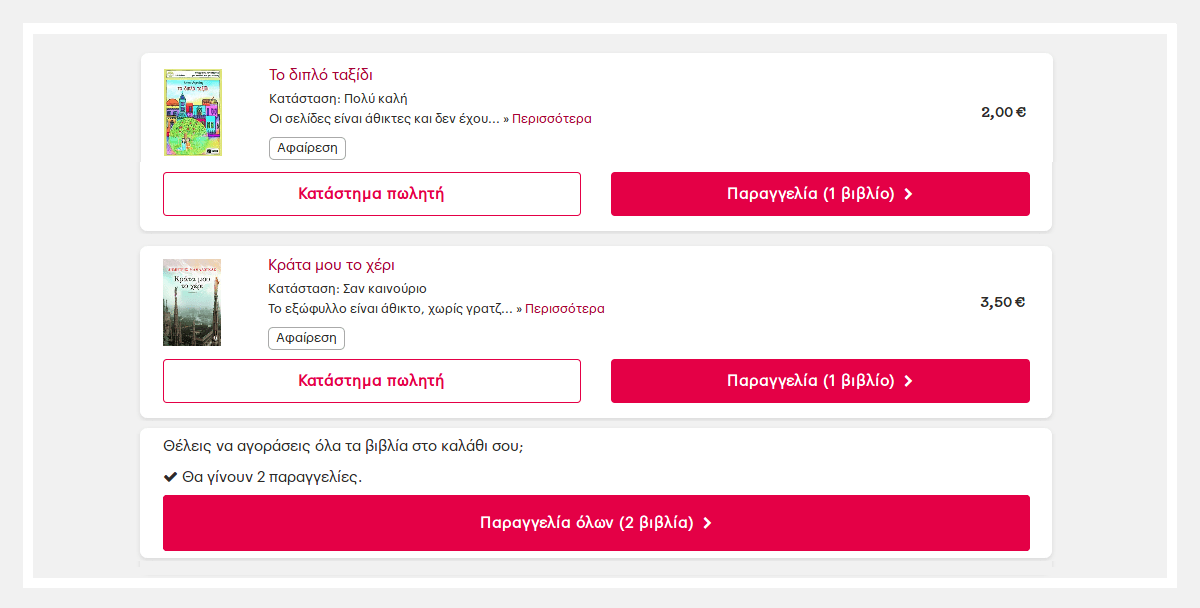Screen dimensions: 1200x608
Task: Click chevron arrow in Το διπλό ταξίδι order button
Action: 908,194
